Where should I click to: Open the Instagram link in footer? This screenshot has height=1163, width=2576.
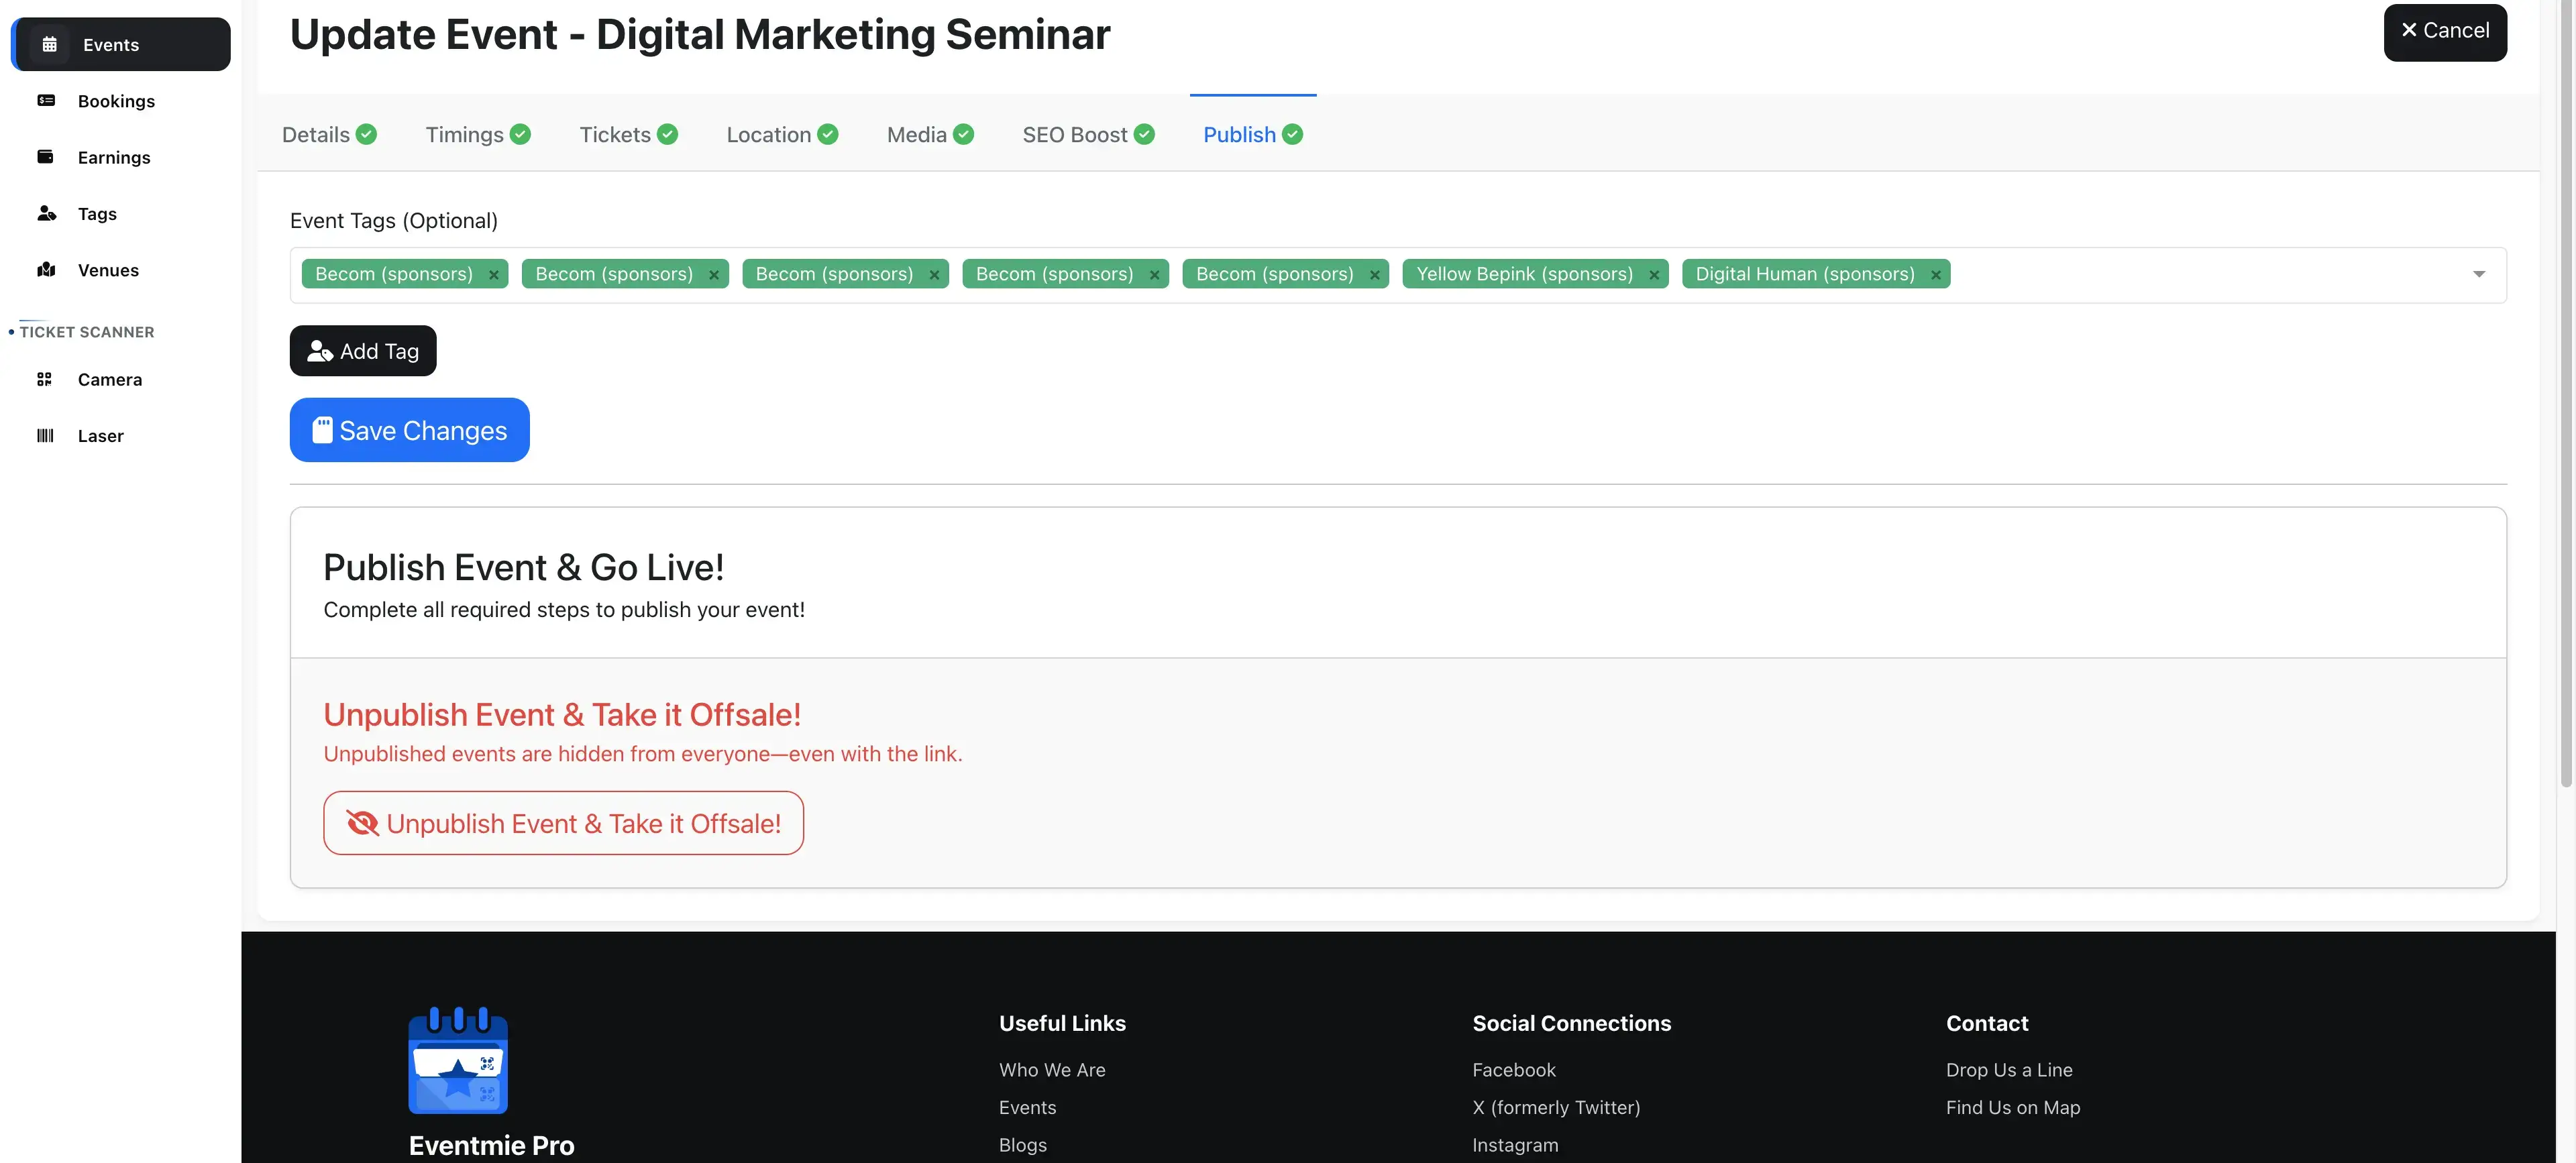pos(1515,1144)
